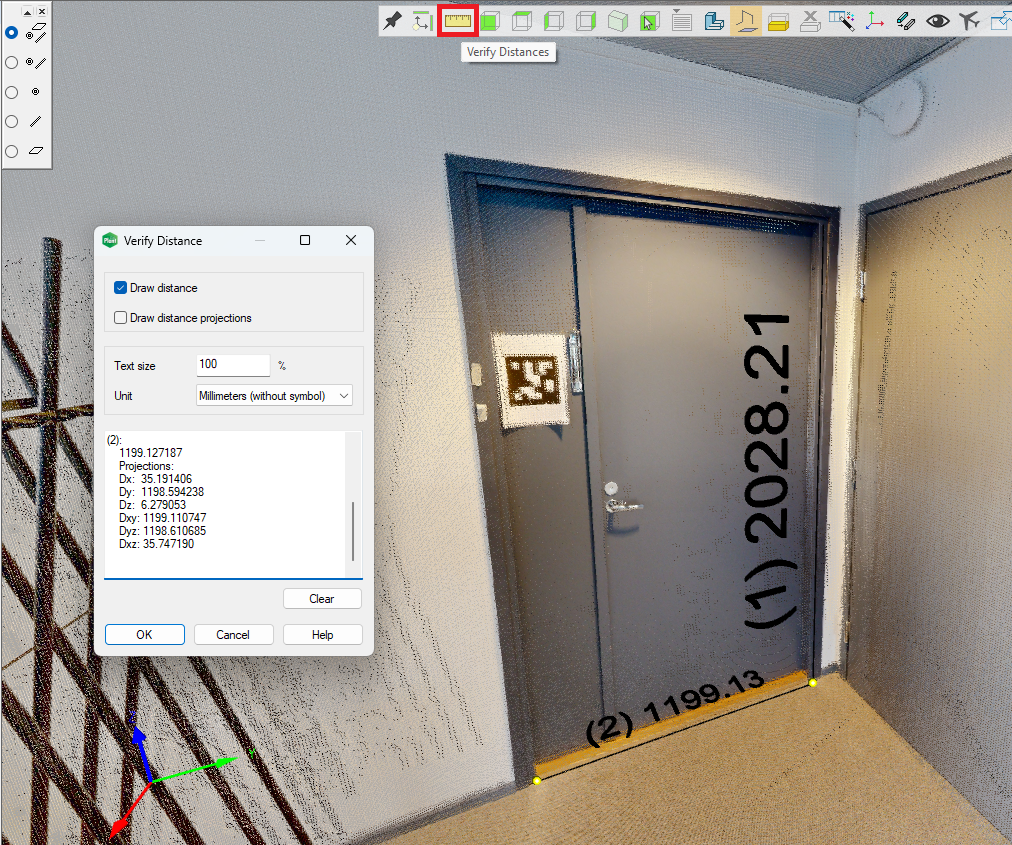
Task: Select the point-only snap radio button
Action: (x=12, y=92)
